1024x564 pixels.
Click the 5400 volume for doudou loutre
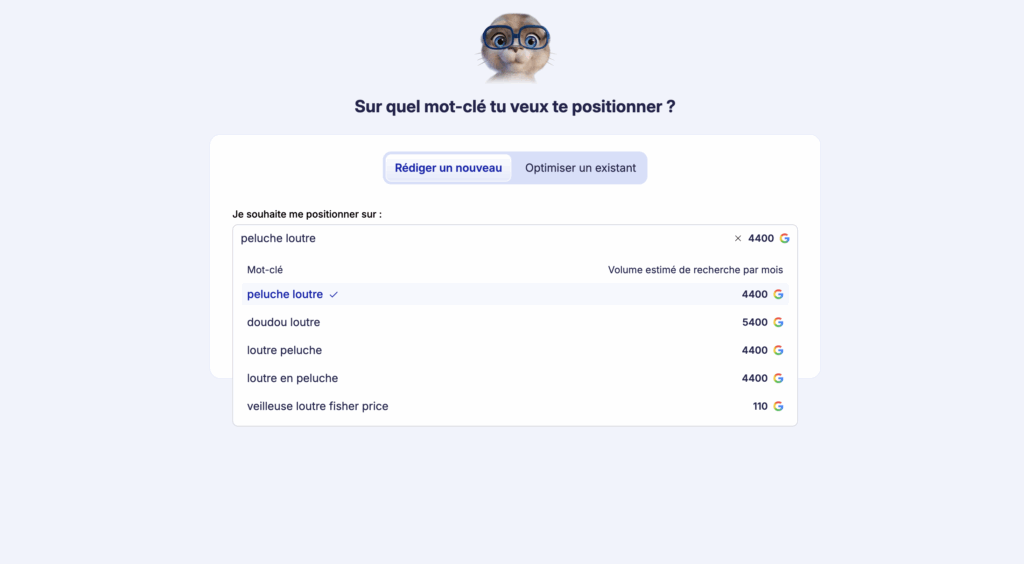tap(754, 322)
